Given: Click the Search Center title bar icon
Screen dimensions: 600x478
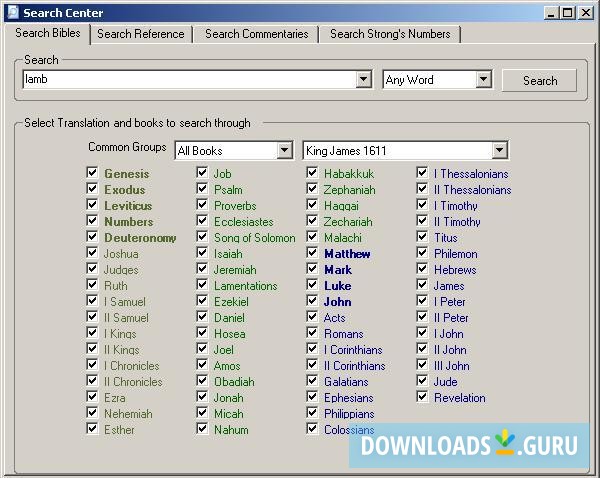Looking at the screenshot, I should [13, 12].
